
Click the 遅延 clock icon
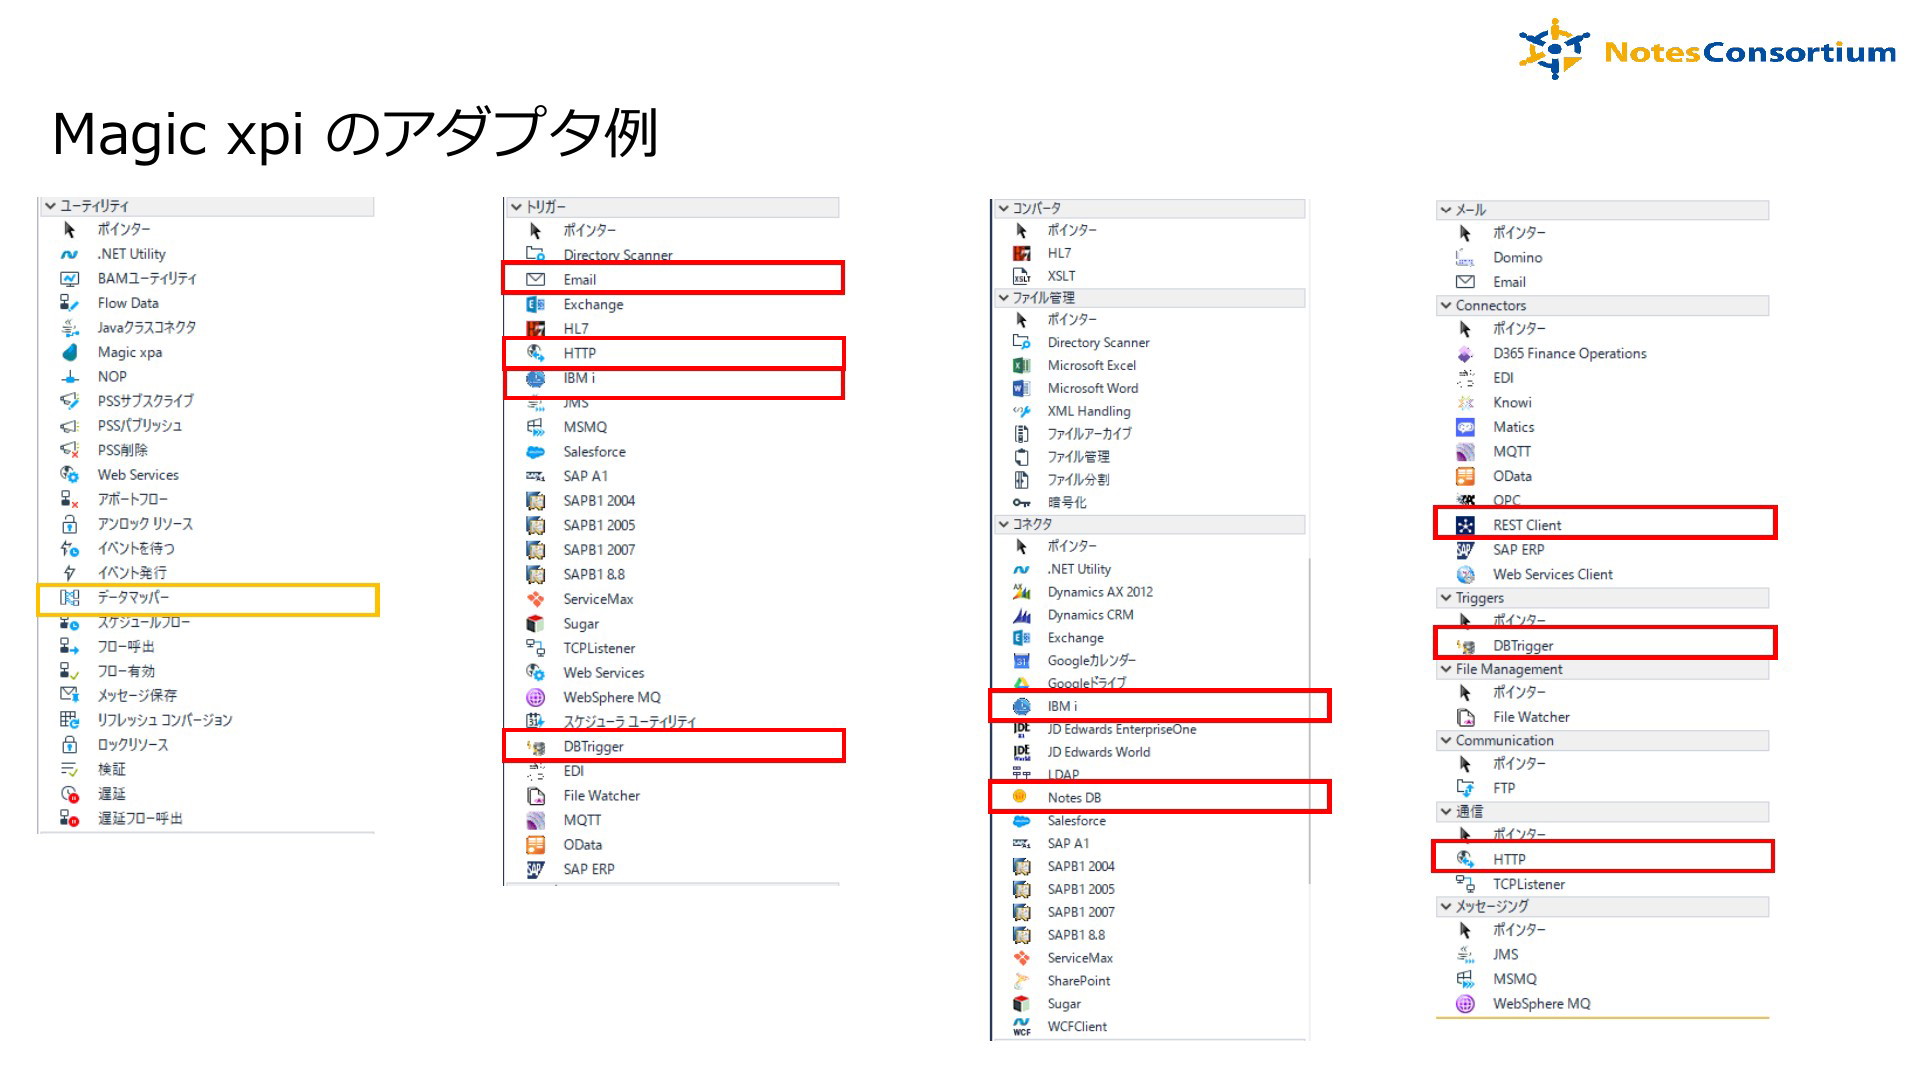tap(69, 794)
